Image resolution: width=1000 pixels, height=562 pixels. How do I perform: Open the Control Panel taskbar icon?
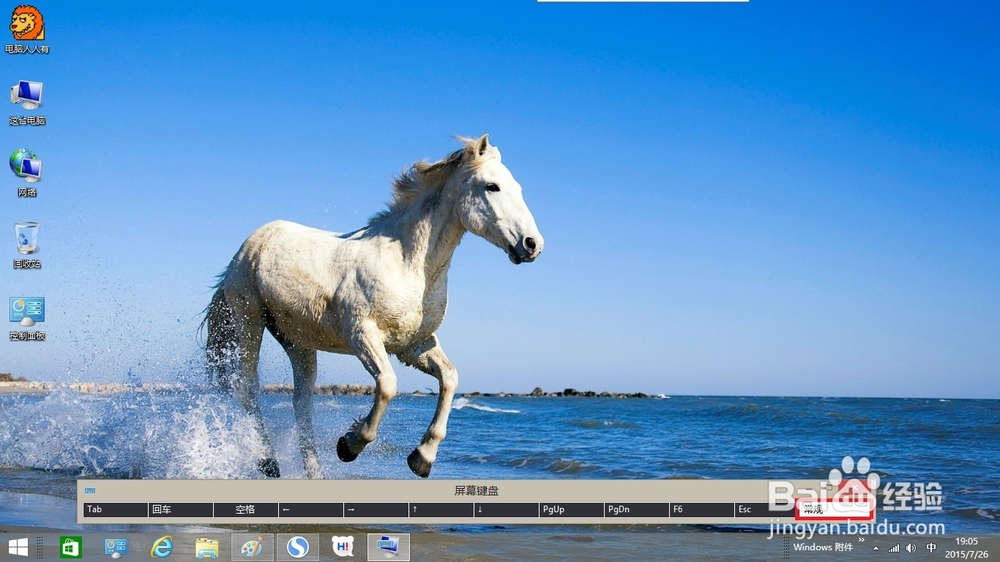point(116,547)
